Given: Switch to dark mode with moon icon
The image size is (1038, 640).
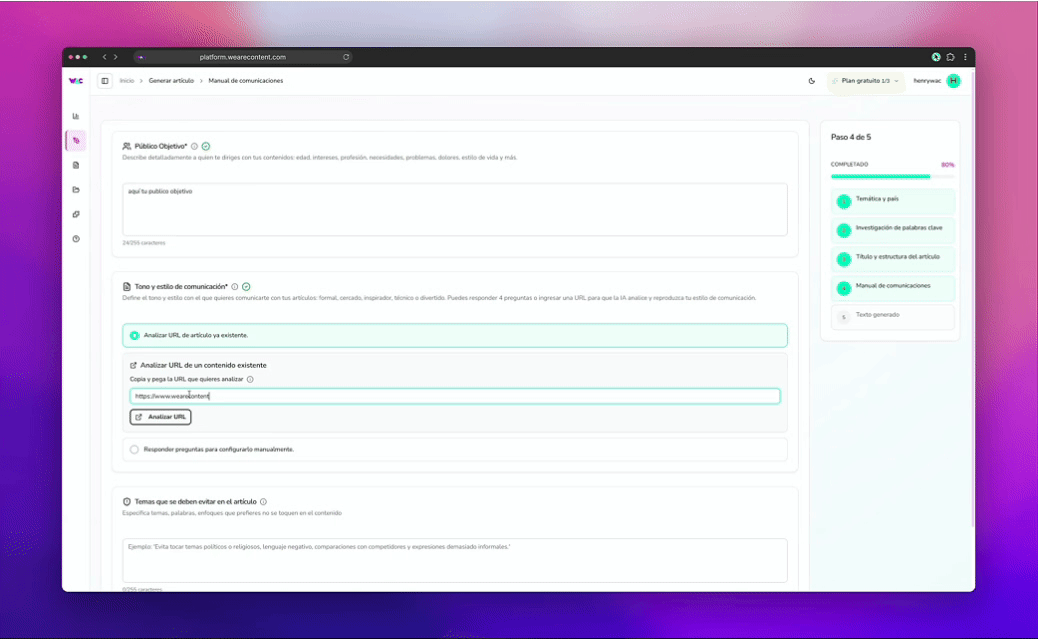Looking at the screenshot, I should point(811,81).
